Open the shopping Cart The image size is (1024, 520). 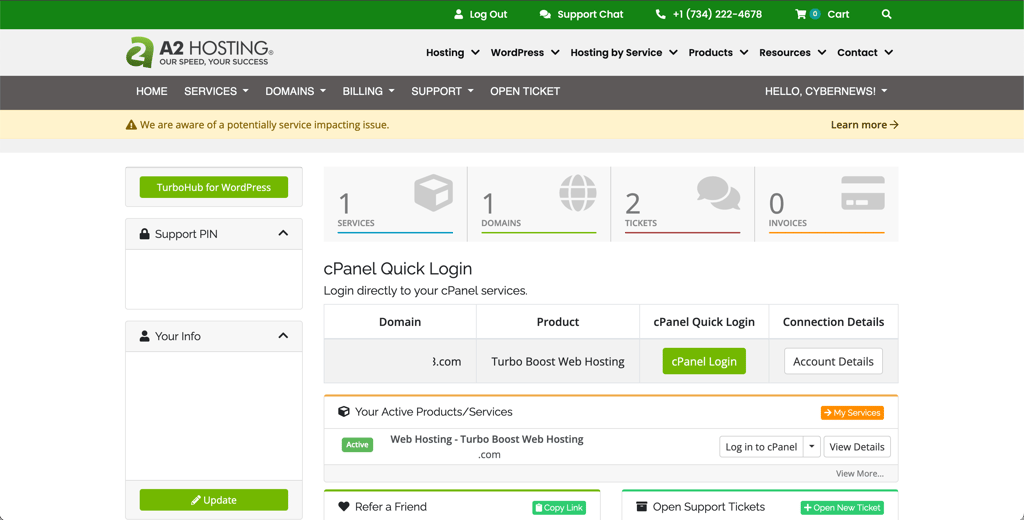822,14
